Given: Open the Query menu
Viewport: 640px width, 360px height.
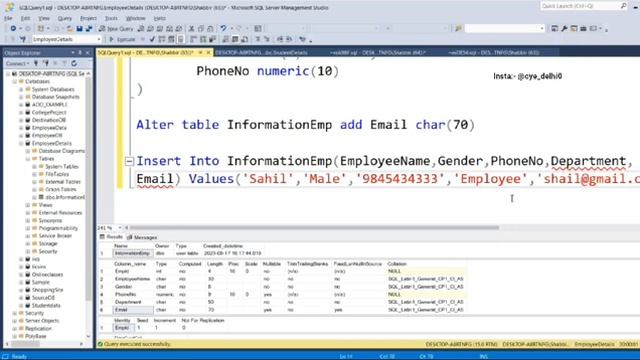Looking at the screenshot, I should click(x=64, y=18).
